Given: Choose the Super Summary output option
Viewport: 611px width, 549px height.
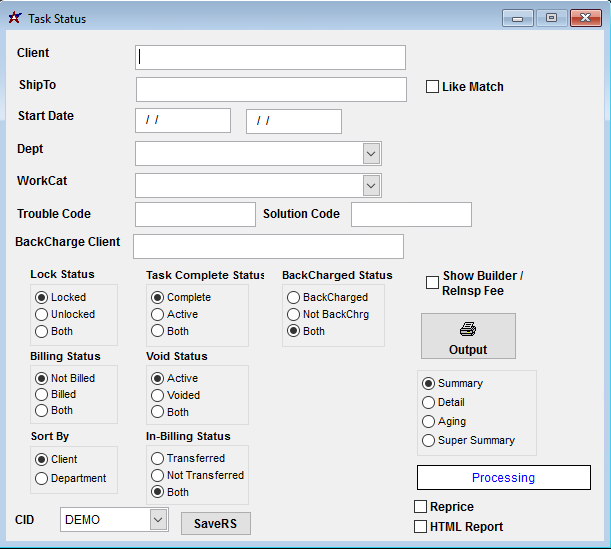Looking at the screenshot, I should tap(429, 440).
